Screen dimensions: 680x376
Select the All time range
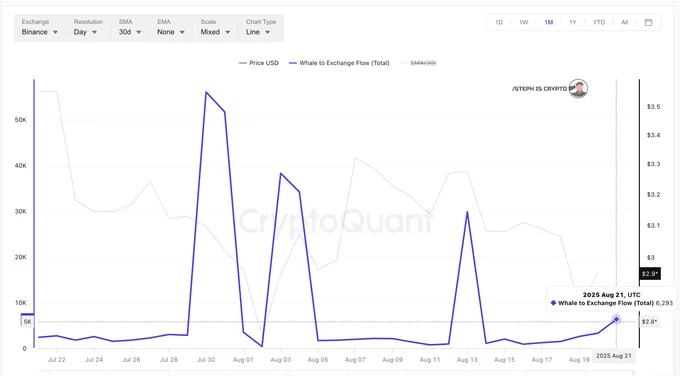624,22
